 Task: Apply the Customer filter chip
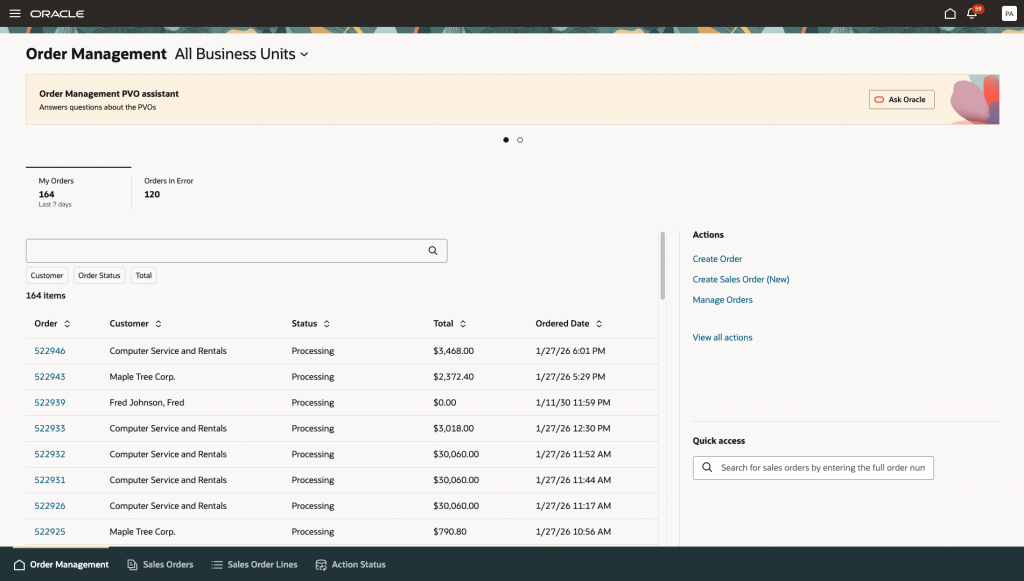point(47,275)
